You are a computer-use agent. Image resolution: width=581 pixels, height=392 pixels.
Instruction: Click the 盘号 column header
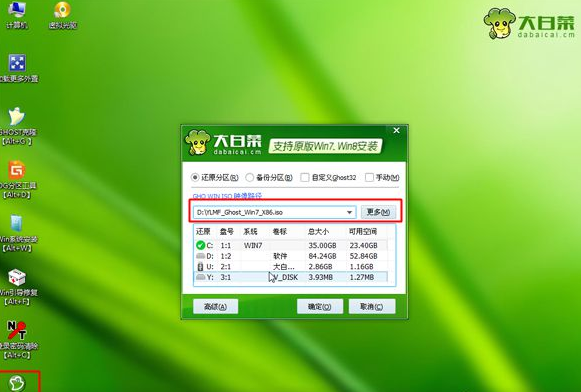click(226, 232)
